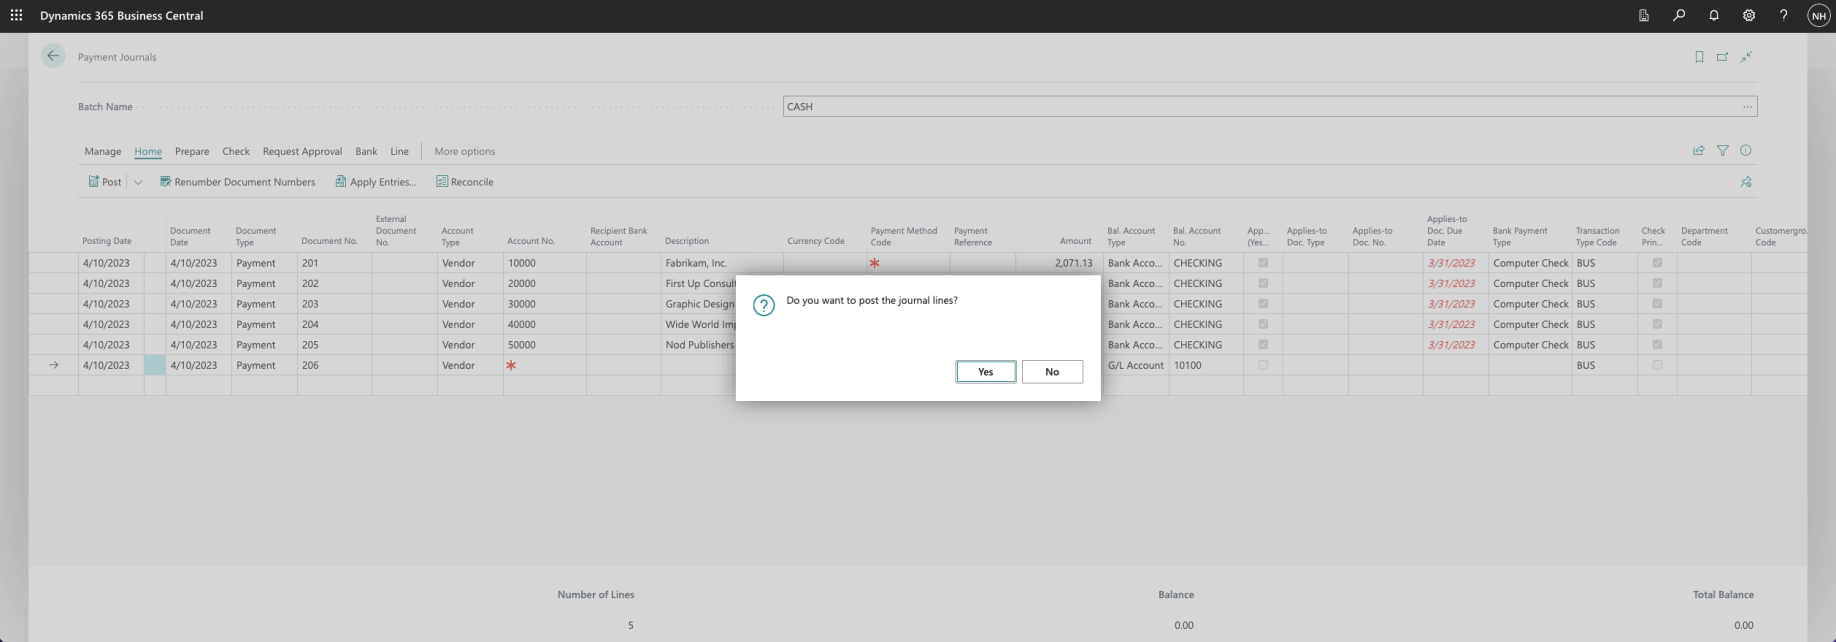
Task: Decline posting with No button
Action: tap(1052, 372)
